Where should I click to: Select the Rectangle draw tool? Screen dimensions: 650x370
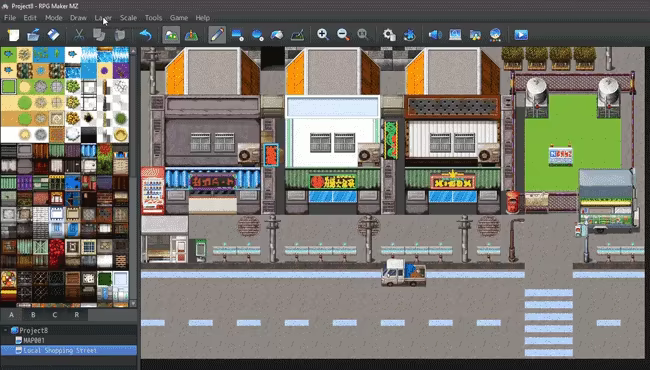coord(238,35)
